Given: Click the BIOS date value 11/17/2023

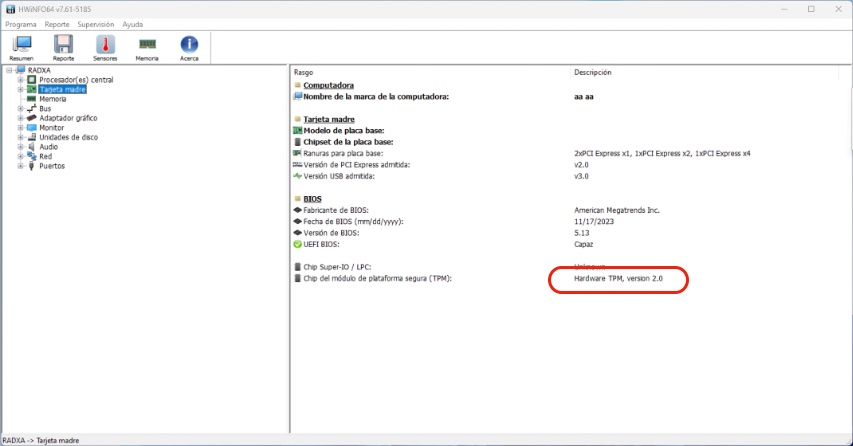Looking at the screenshot, I should tap(594, 221).
